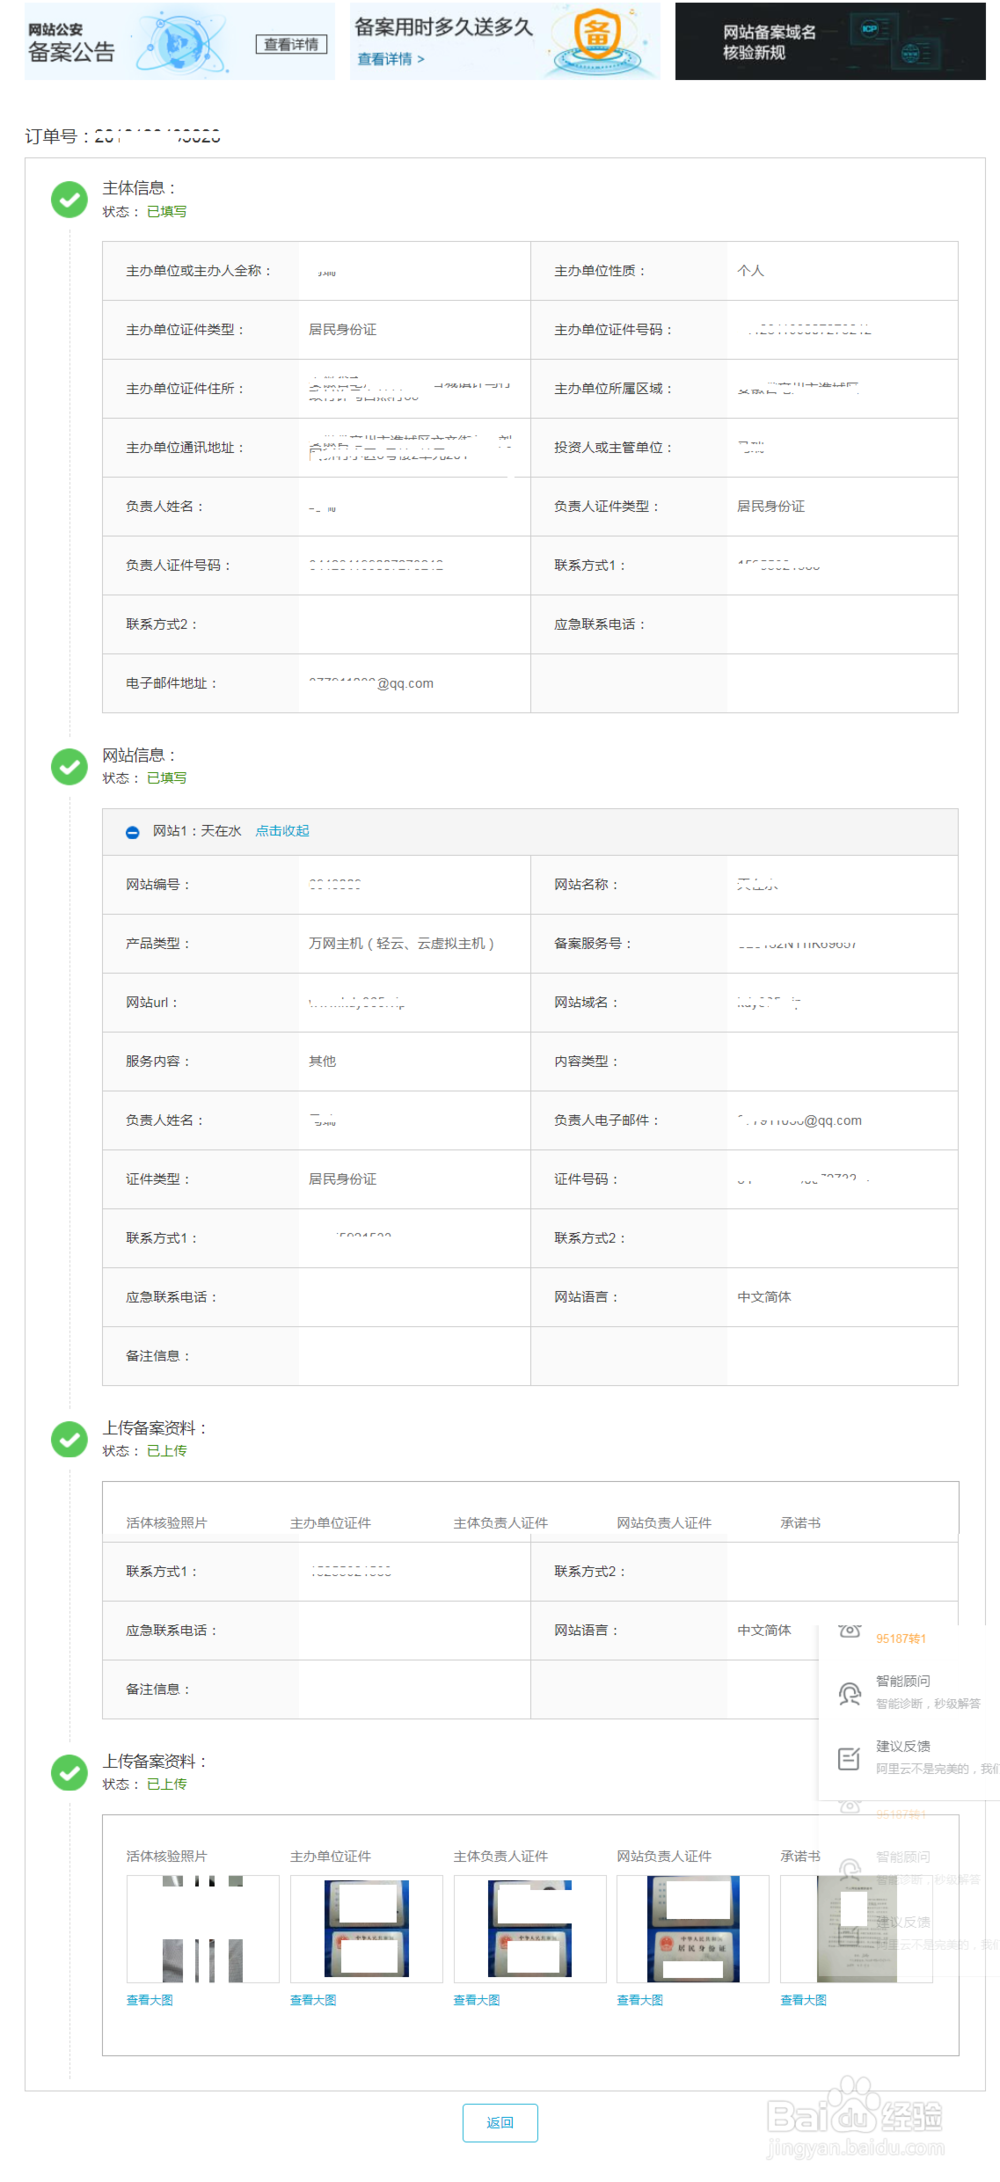1000x2182 pixels.
Task: Click the 网站url label
Action: [152, 1003]
